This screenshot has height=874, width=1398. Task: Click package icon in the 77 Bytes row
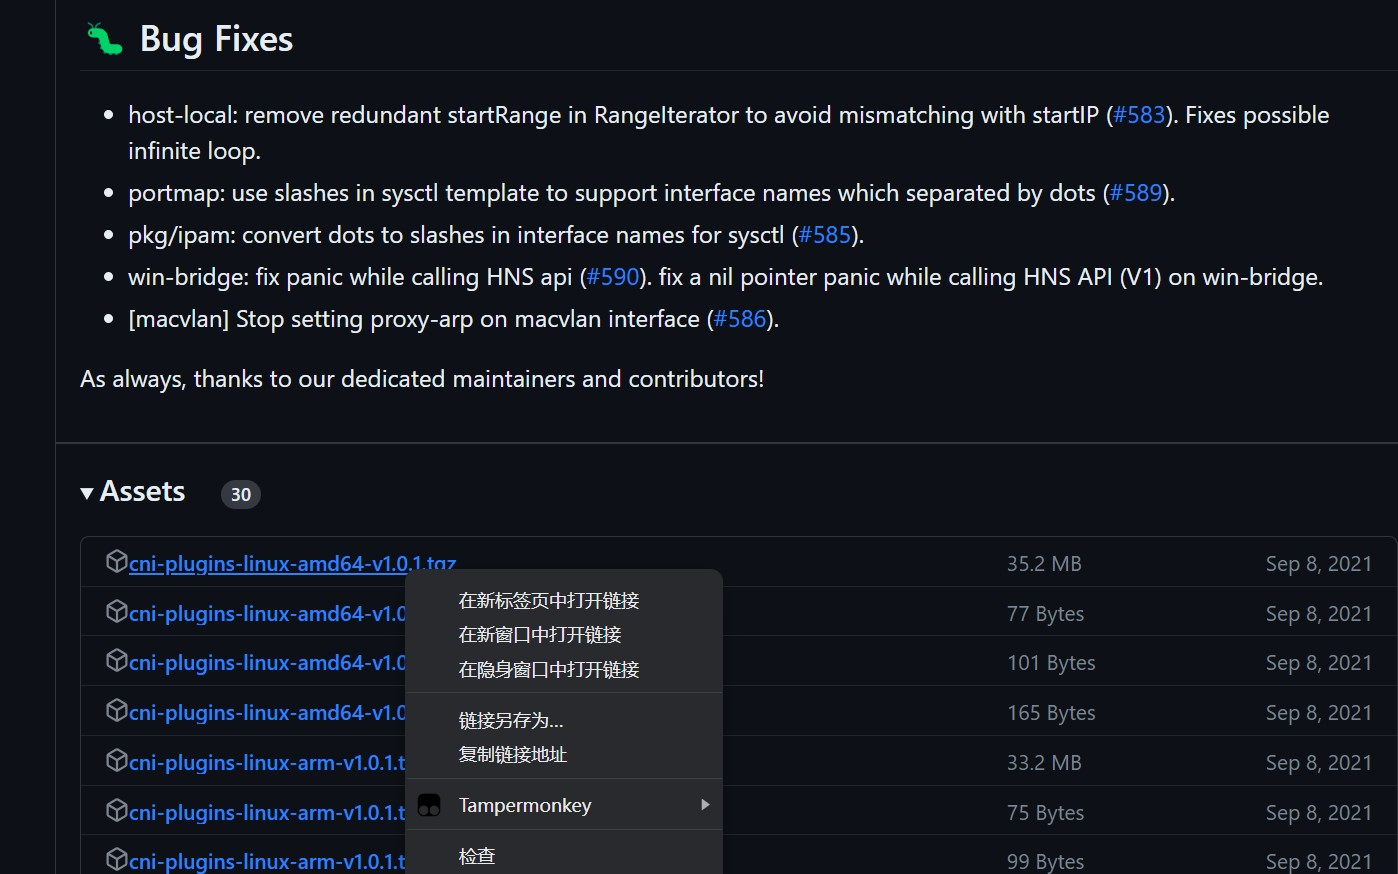click(x=117, y=611)
